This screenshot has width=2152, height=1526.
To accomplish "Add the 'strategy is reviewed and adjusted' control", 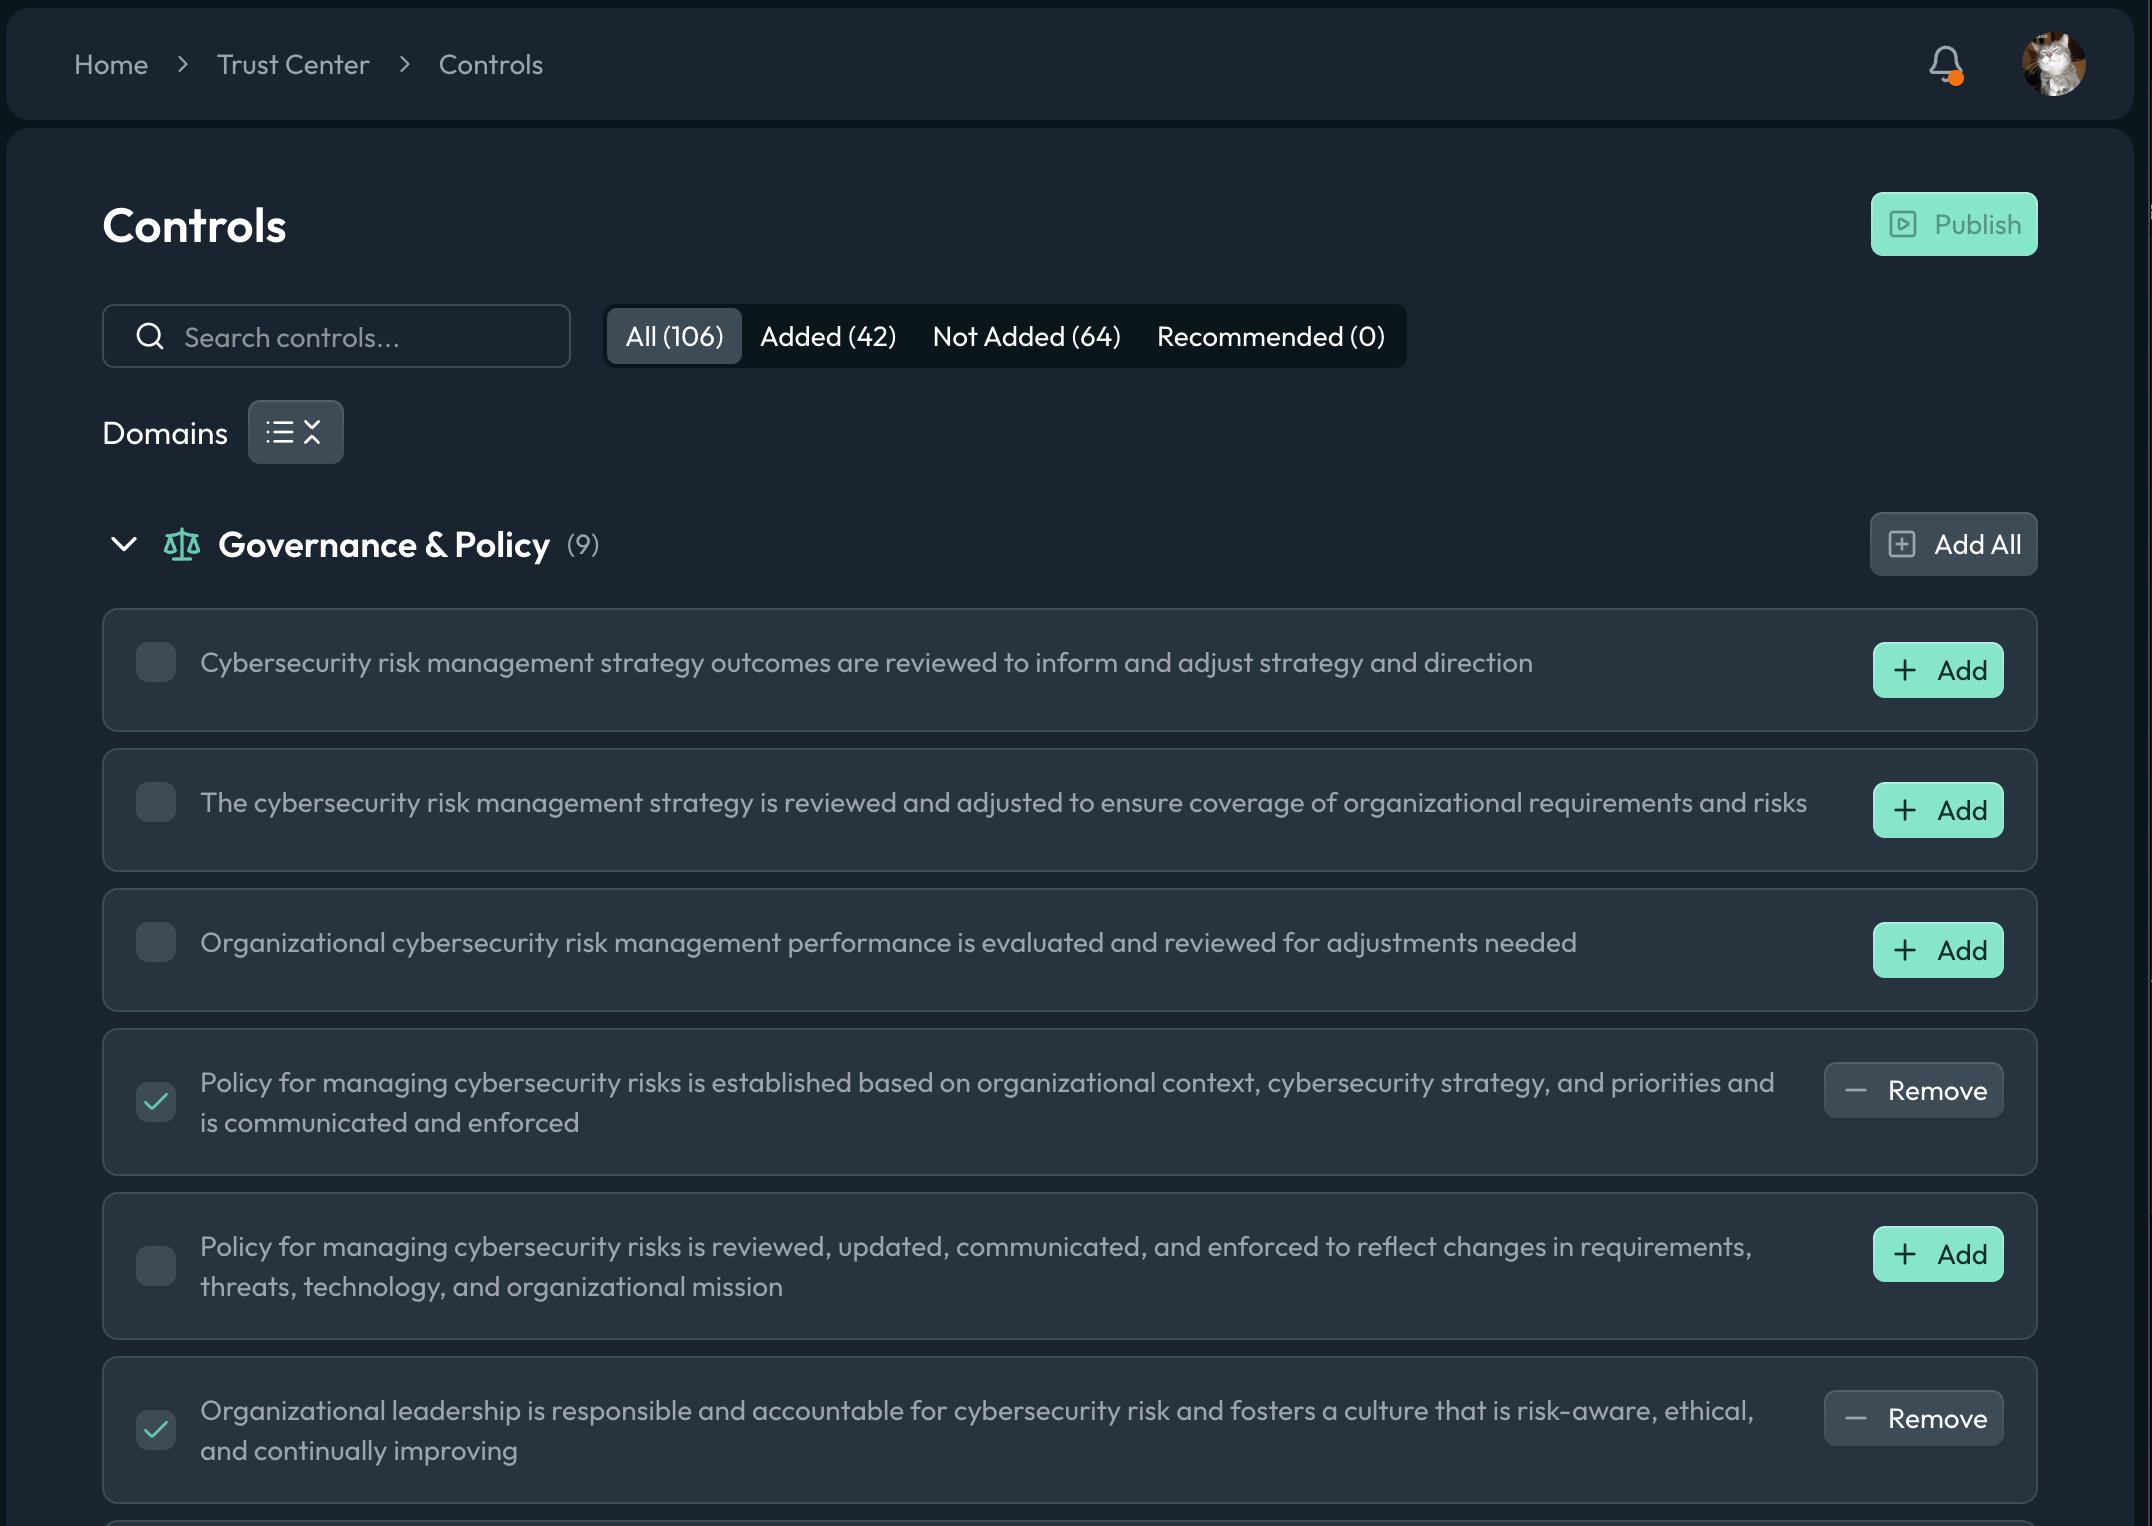I will (1938, 810).
